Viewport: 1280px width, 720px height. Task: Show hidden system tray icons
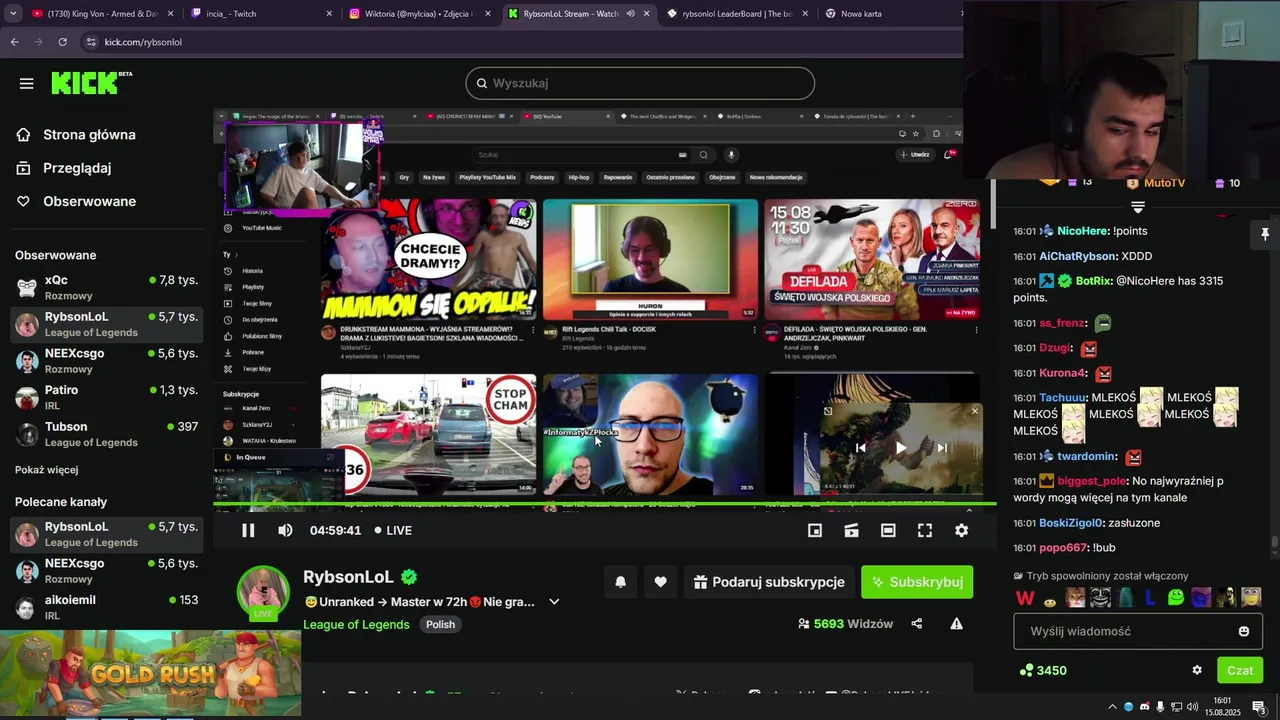pyautogui.click(x=1112, y=707)
